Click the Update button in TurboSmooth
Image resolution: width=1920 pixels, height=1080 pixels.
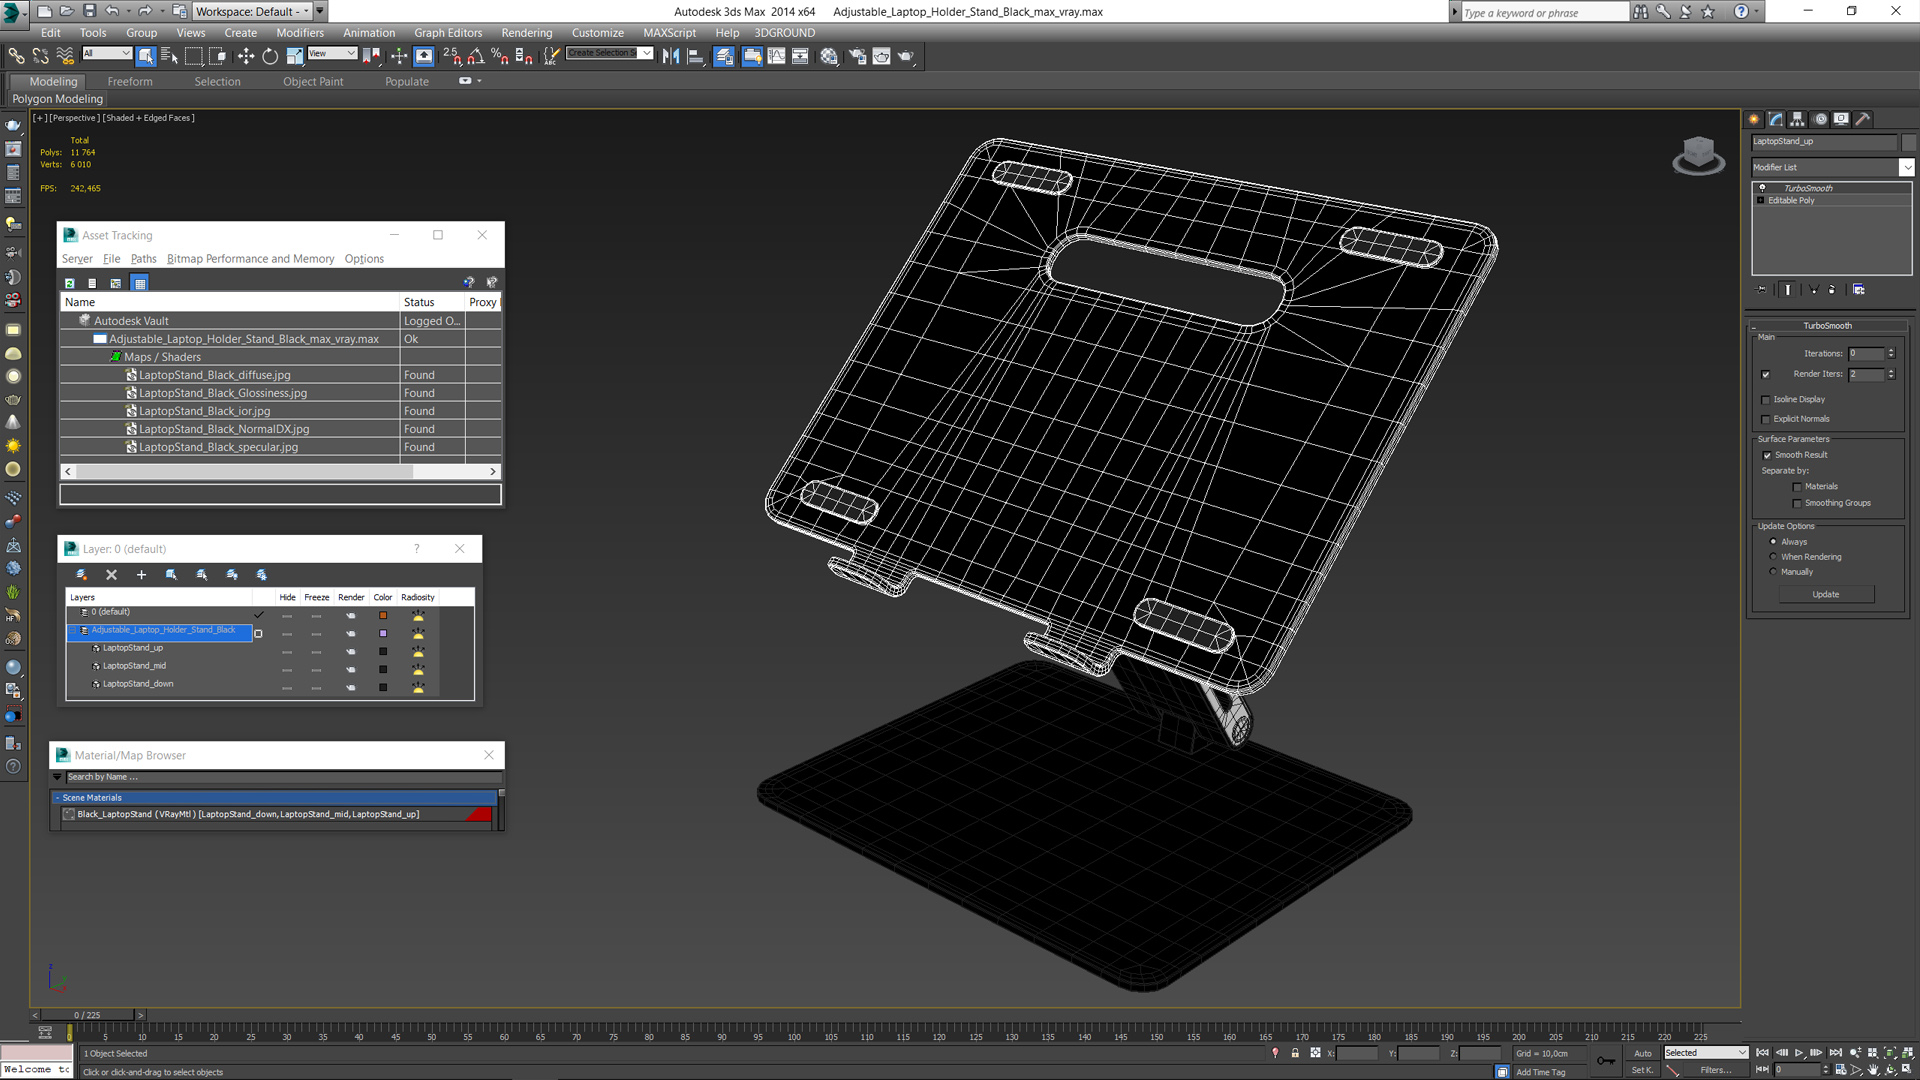tap(1826, 595)
